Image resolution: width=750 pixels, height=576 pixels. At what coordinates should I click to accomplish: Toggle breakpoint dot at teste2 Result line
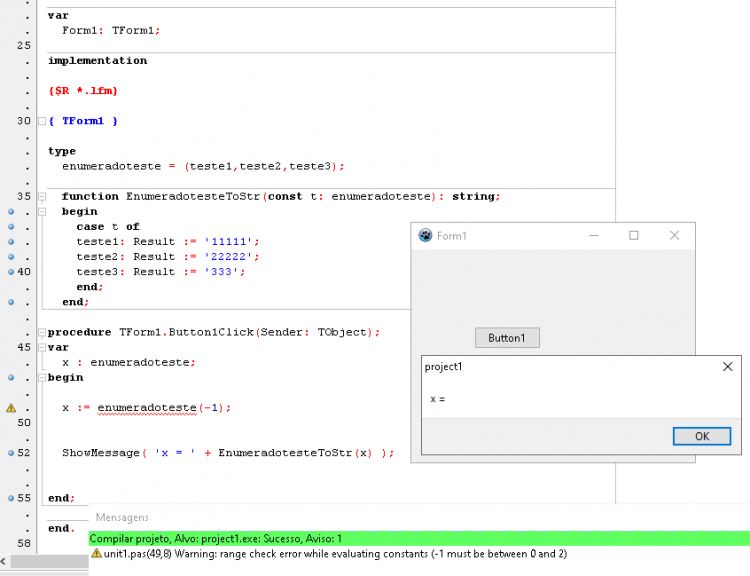point(11,257)
